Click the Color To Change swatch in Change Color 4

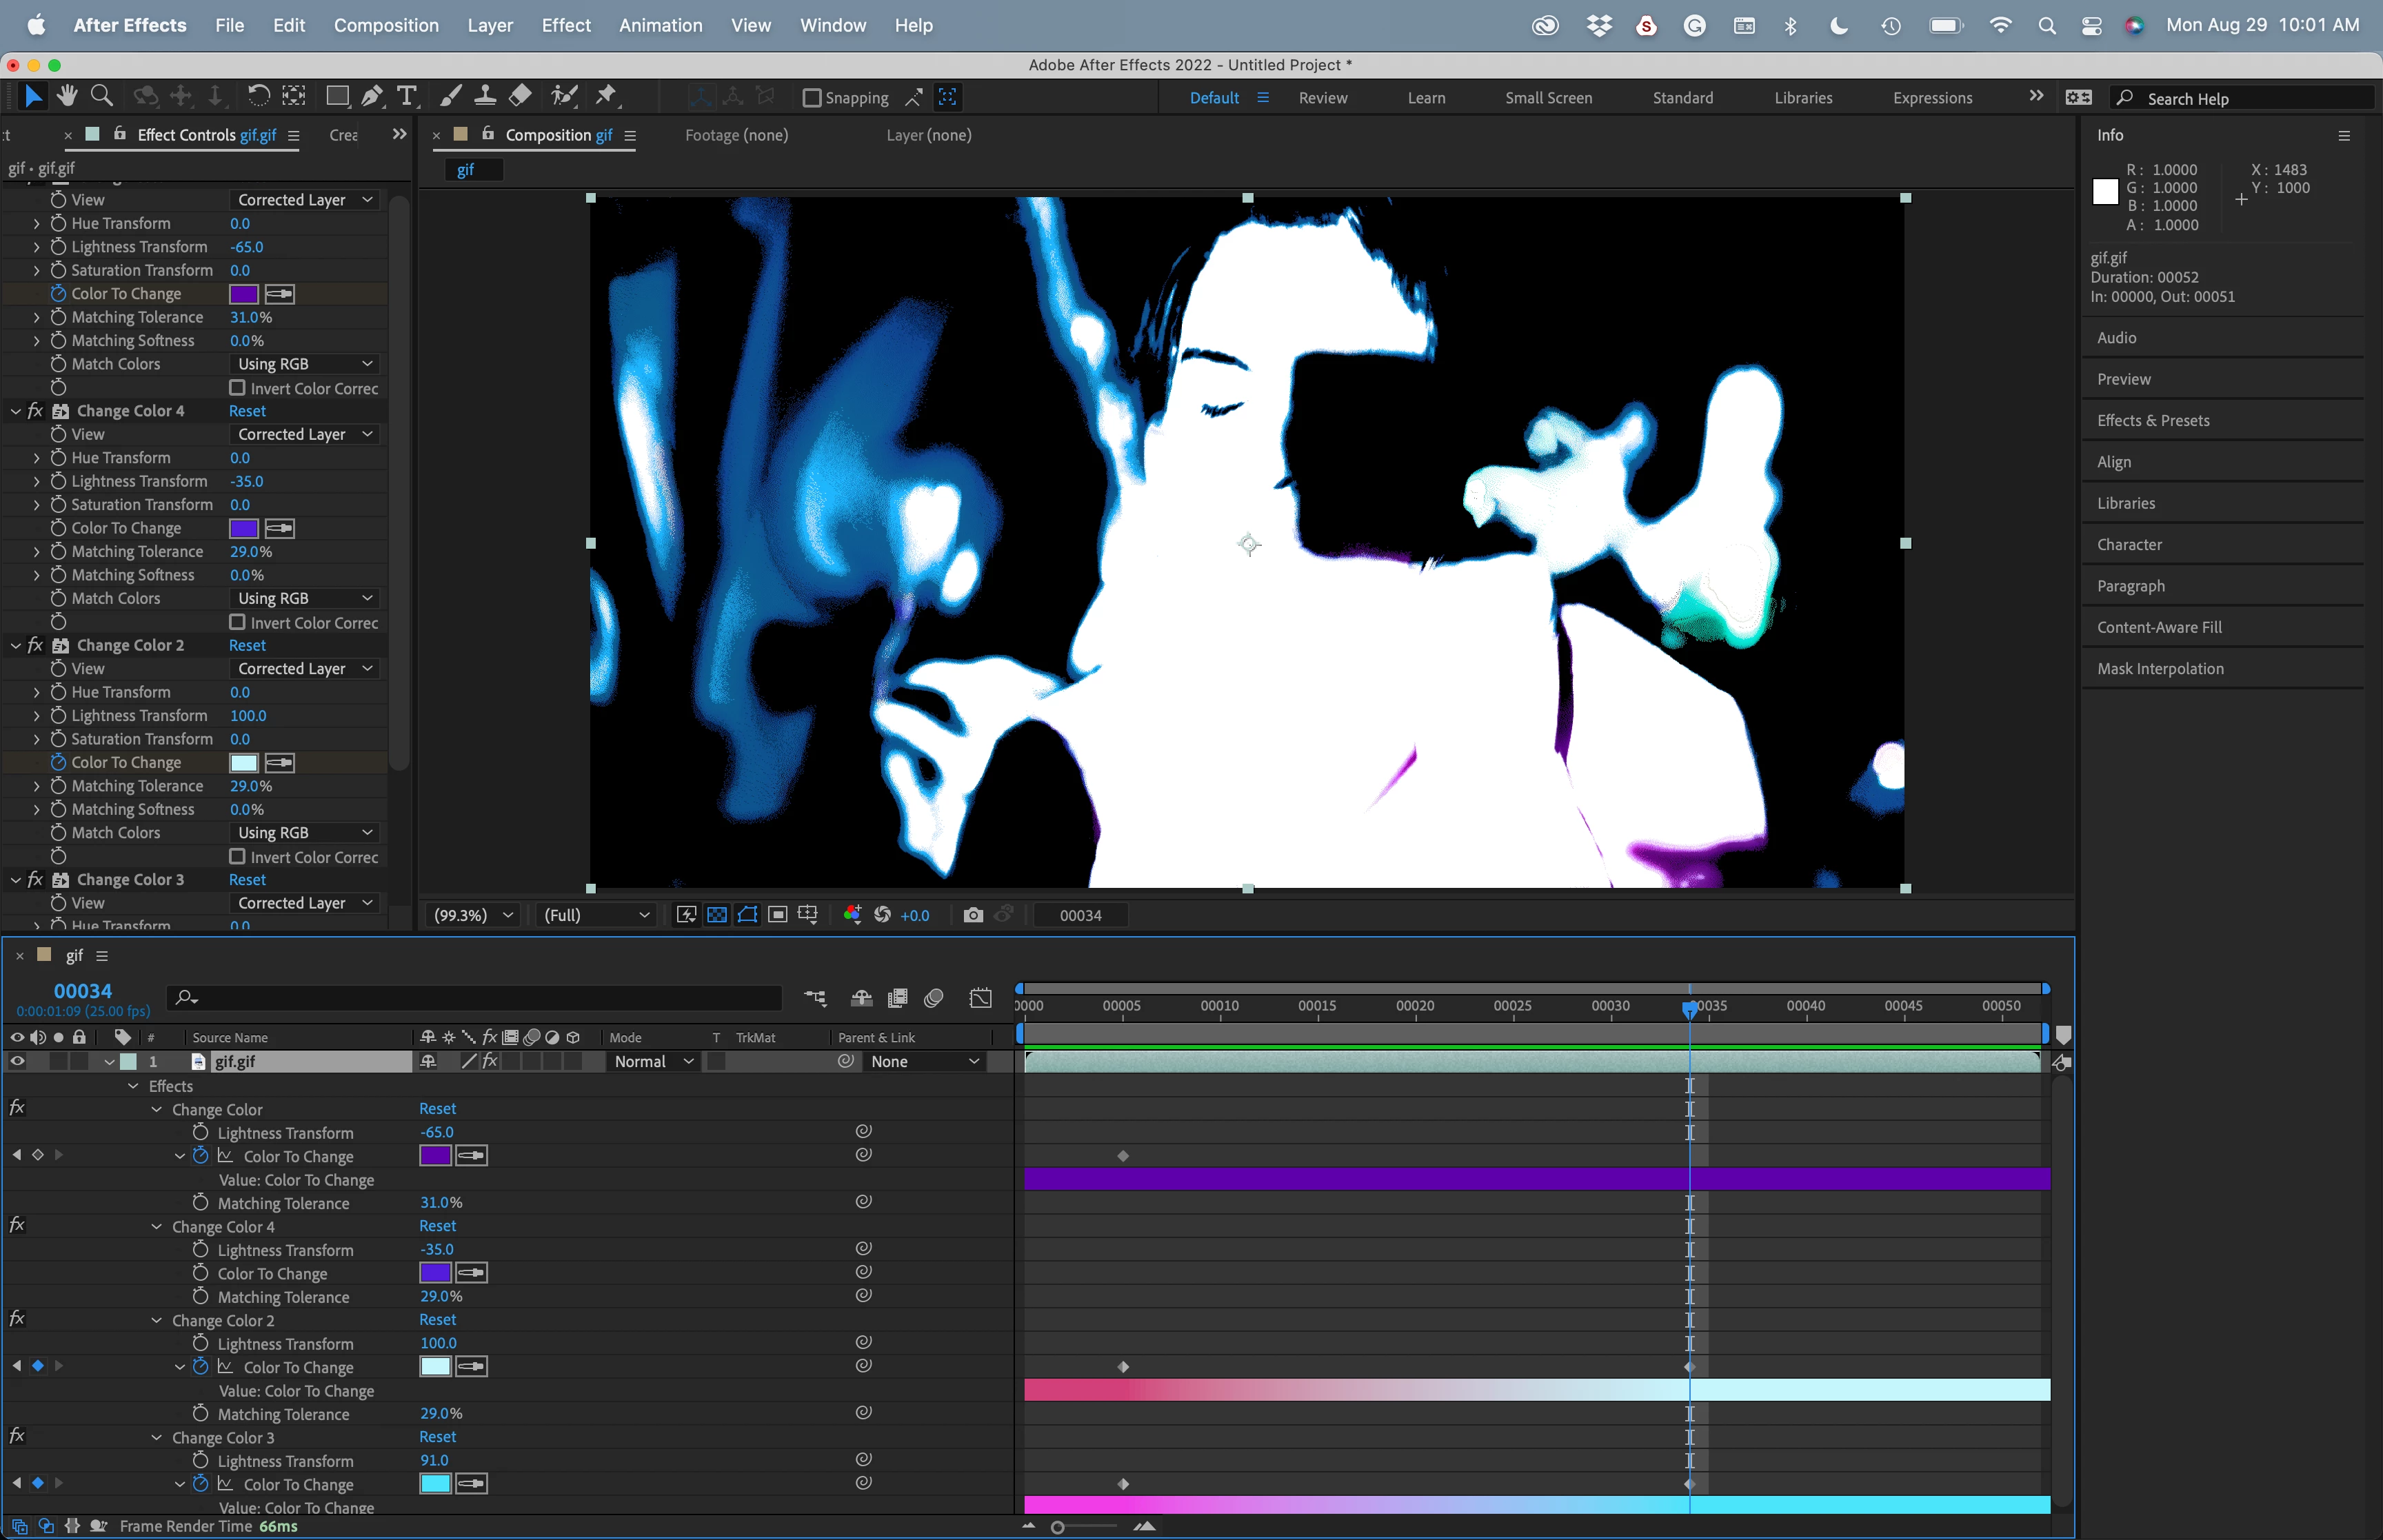pyautogui.click(x=244, y=528)
